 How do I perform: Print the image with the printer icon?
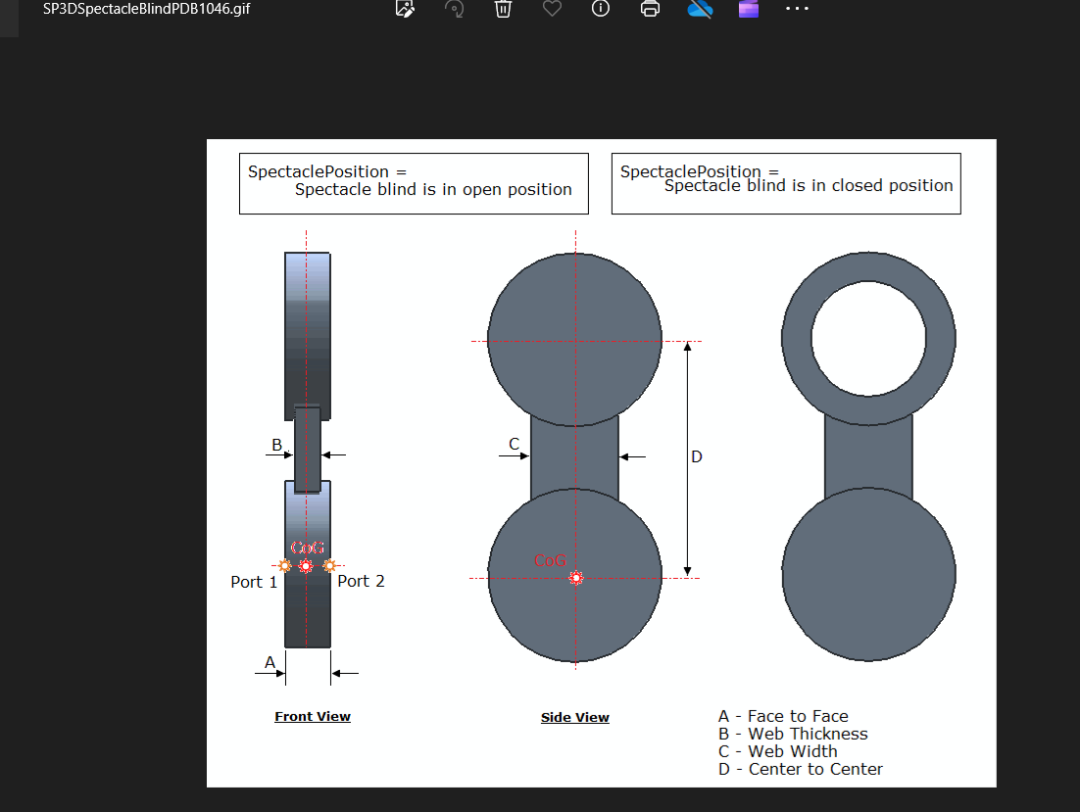click(x=650, y=8)
